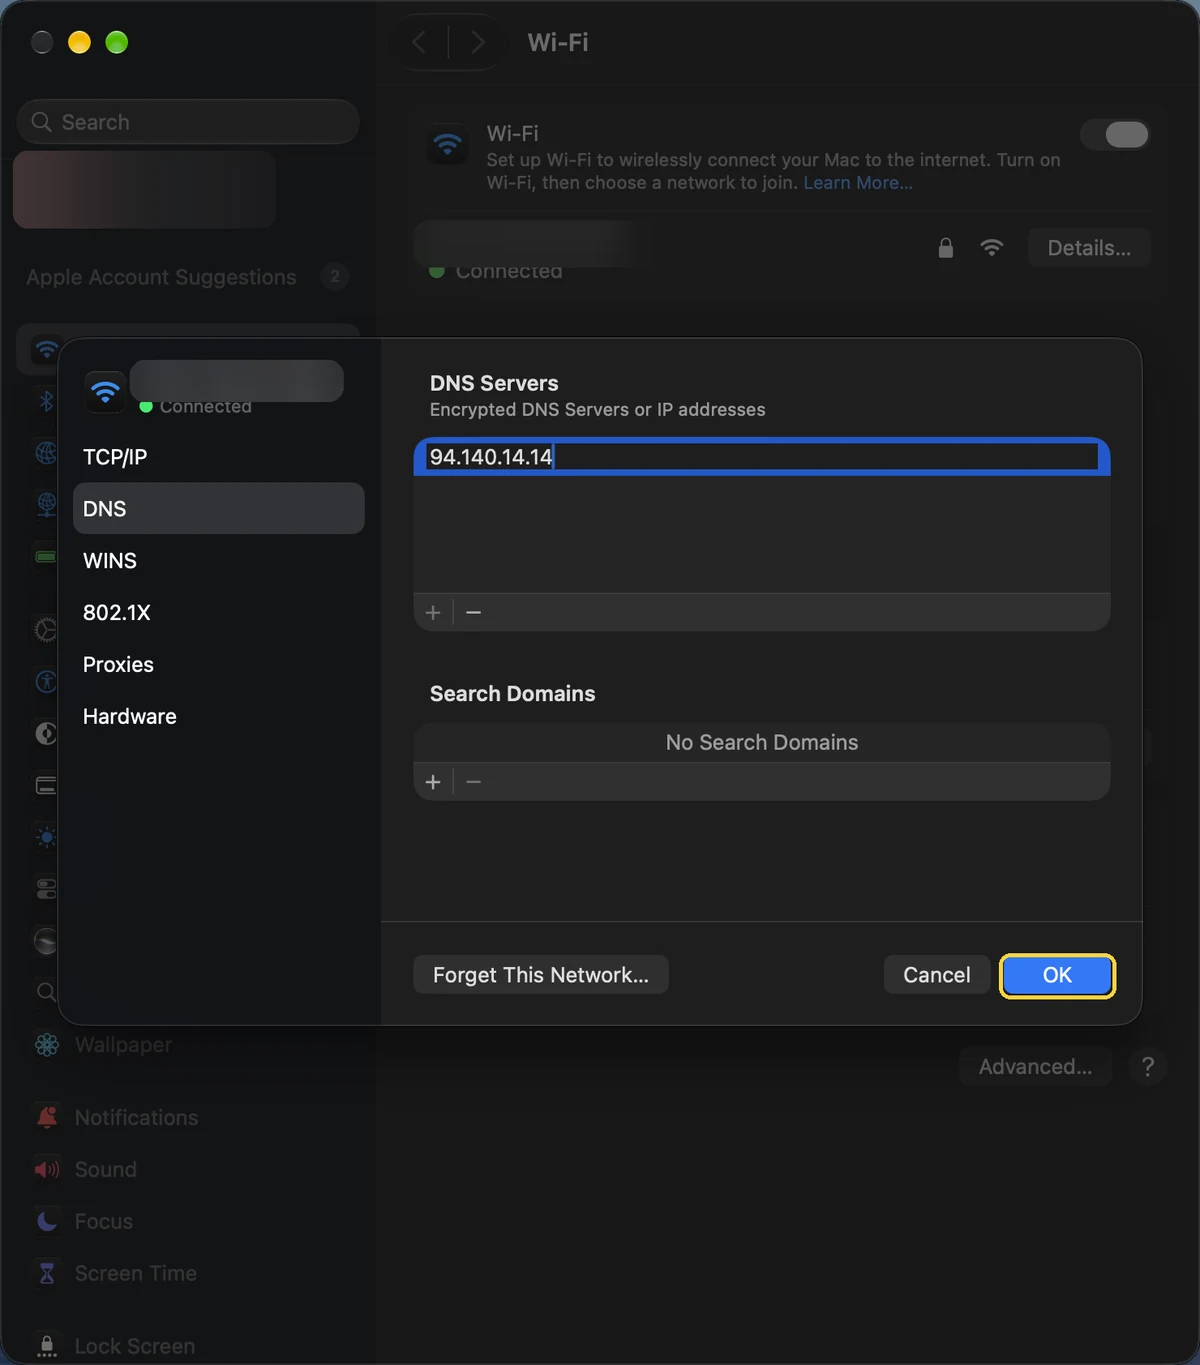Open help with the question mark button
This screenshot has height=1365, width=1200.
point(1147,1067)
